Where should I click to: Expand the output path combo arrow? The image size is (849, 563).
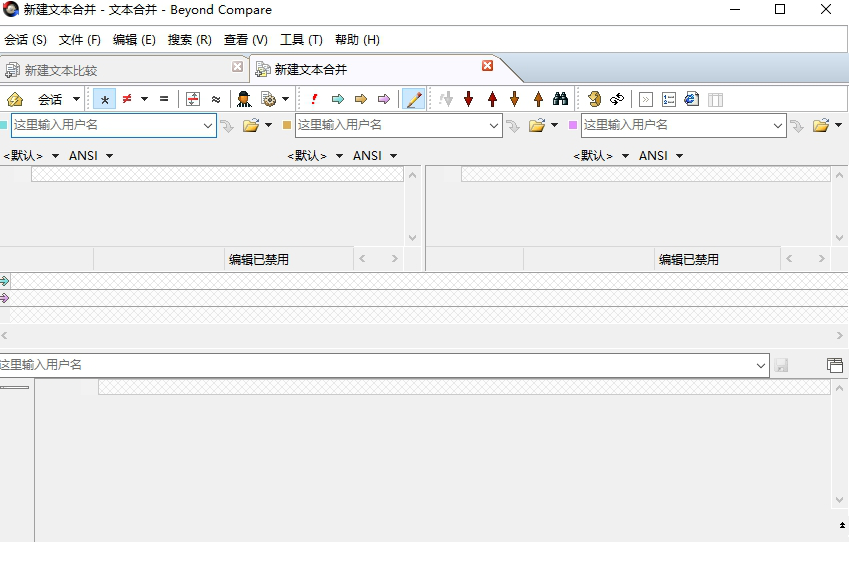761,365
